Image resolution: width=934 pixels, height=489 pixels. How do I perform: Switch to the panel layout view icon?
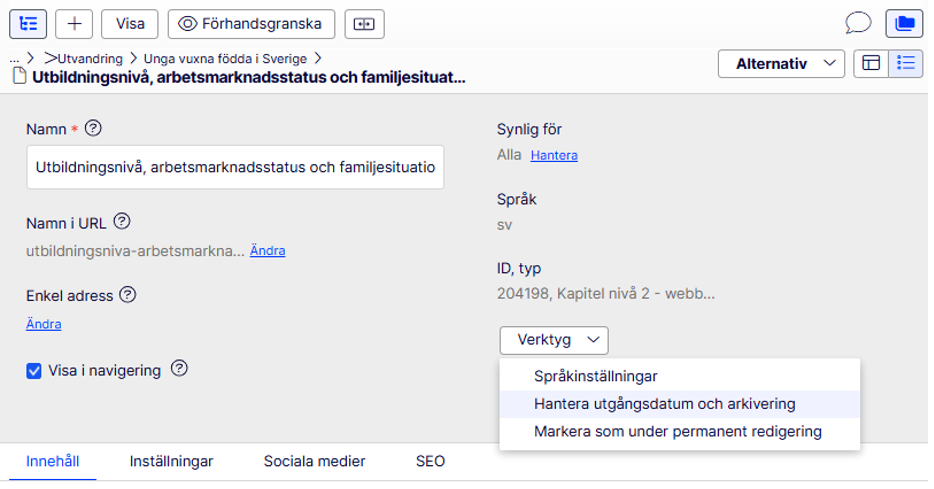point(872,63)
